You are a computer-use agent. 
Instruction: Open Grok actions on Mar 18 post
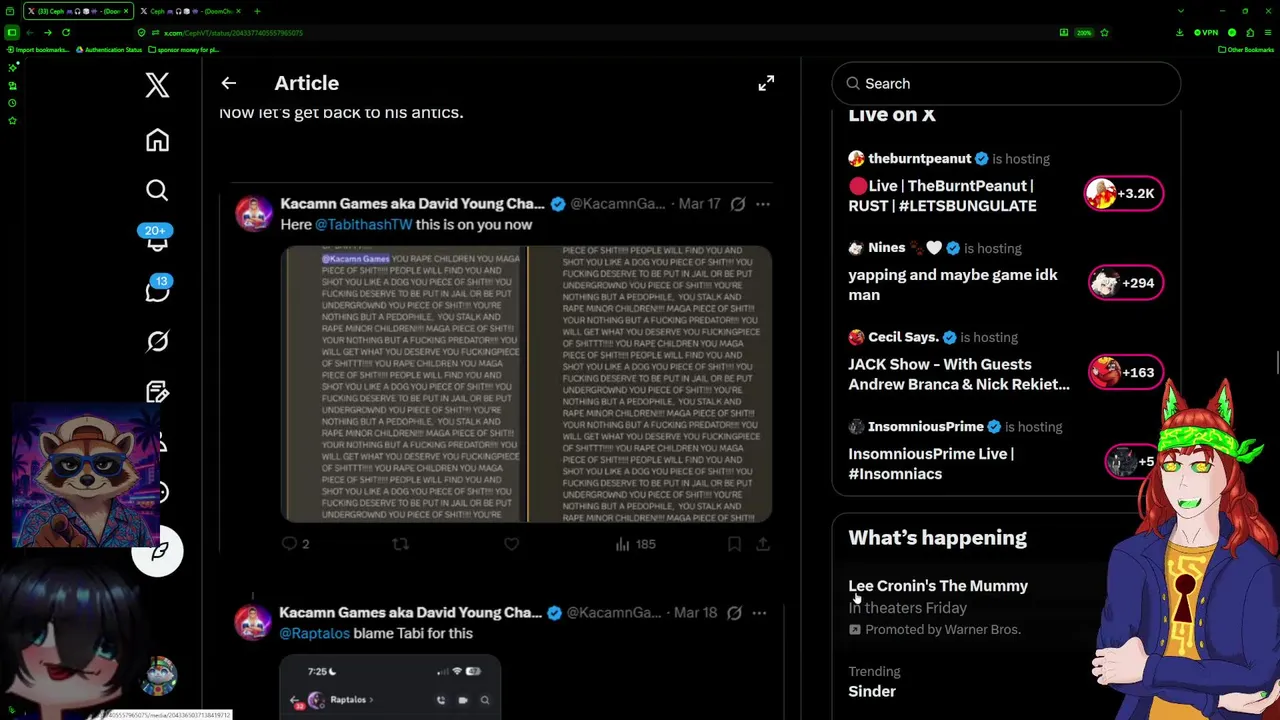734,613
